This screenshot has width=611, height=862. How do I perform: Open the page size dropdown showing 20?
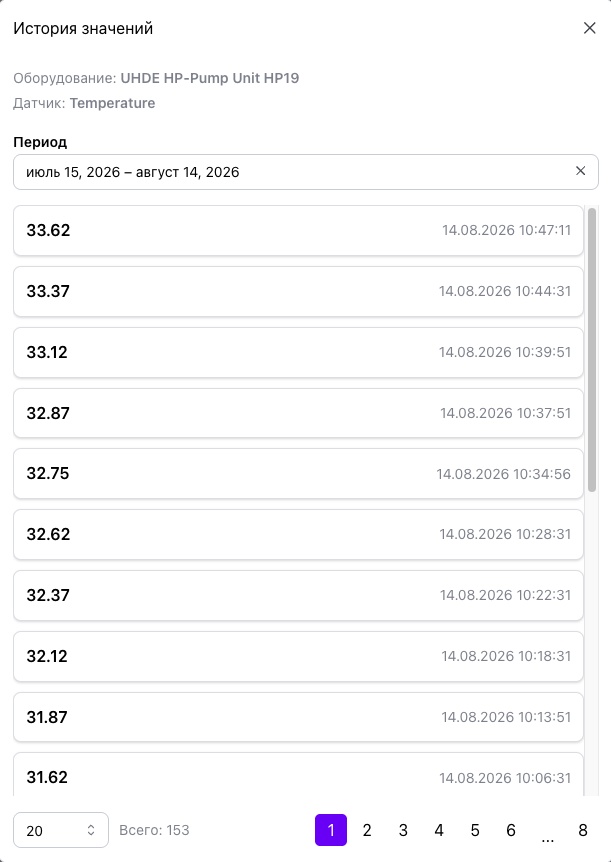coord(60,830)
